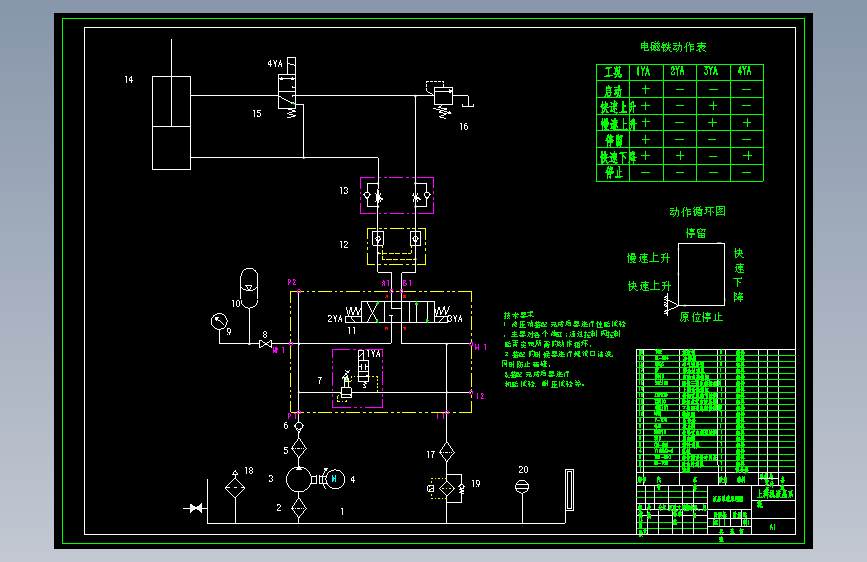Select check valve symbol 6 above filter
The width and height of the screenshot is (867, 562).
coord(299,426)
